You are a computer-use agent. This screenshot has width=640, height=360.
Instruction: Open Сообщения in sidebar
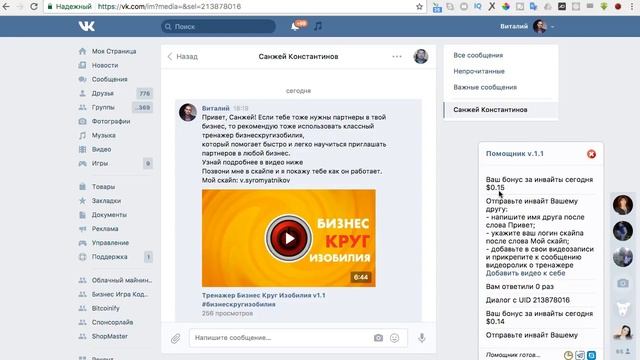(109, 79)
